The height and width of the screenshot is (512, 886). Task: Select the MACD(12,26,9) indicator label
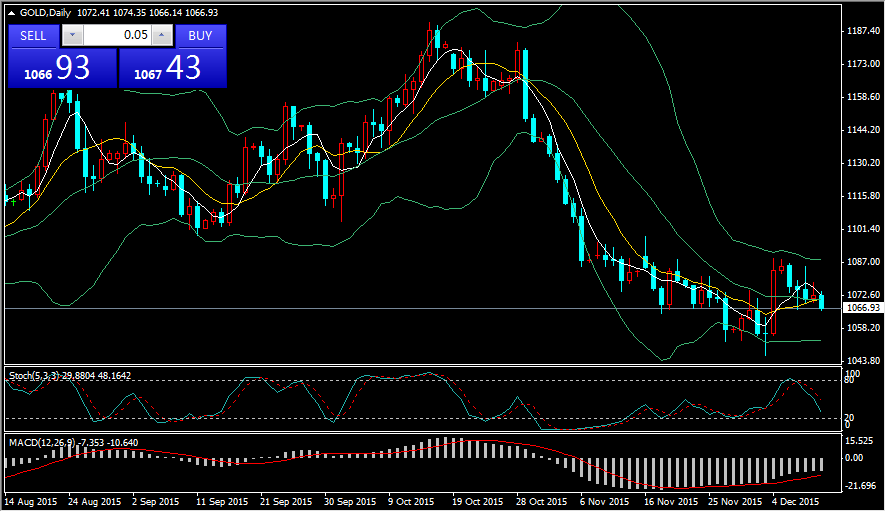coord(42,442)
